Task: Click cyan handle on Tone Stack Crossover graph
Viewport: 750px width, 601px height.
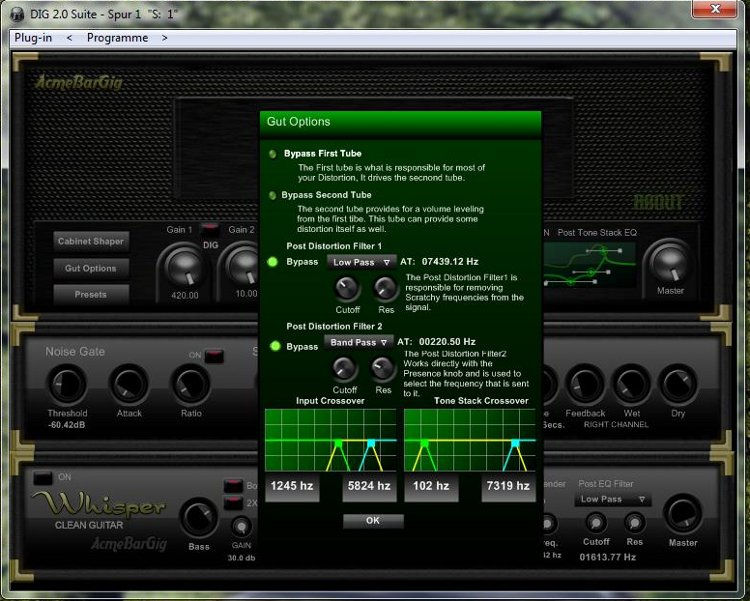Action: [515, 444]
